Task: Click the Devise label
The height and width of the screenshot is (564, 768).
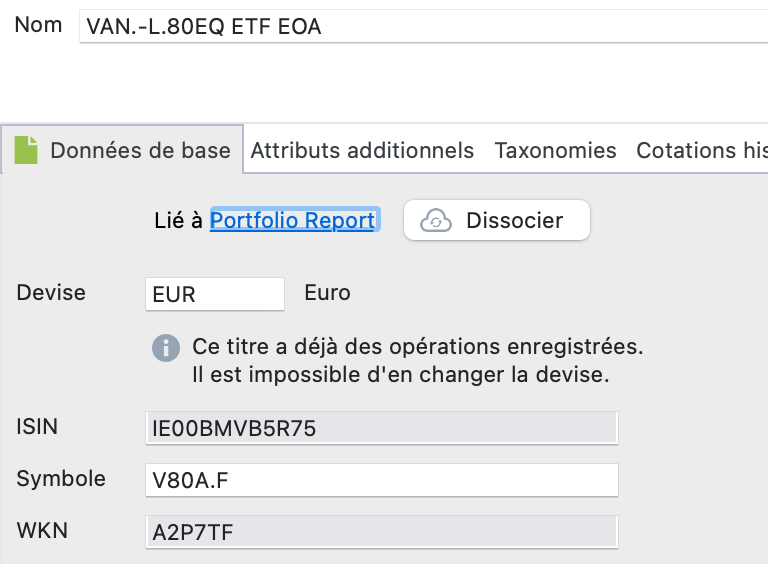Action: coord(51,293)
